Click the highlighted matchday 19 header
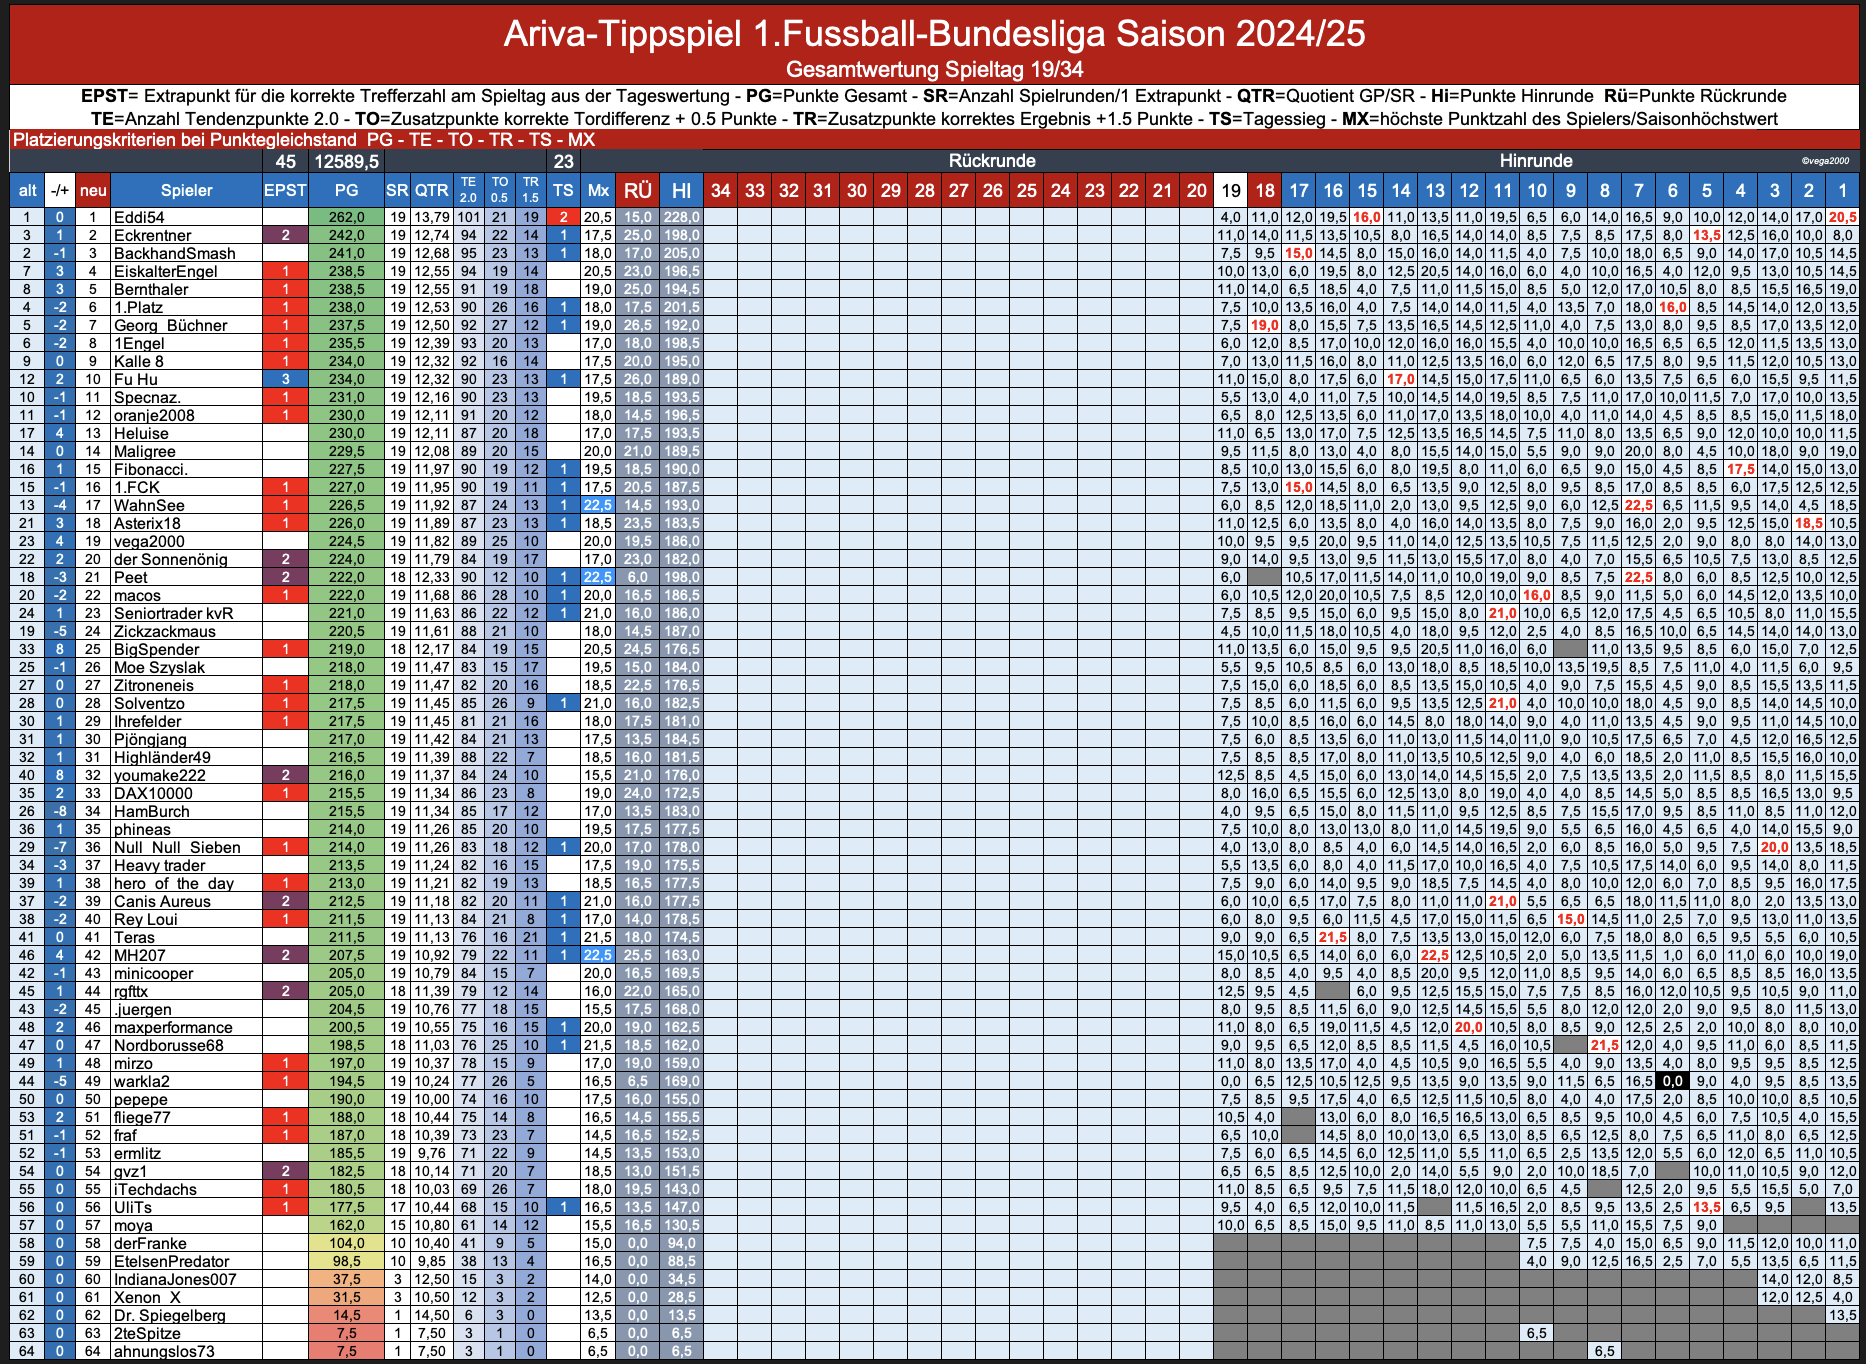This screenshot has height=1364, width=1866. coord(1231,190)
